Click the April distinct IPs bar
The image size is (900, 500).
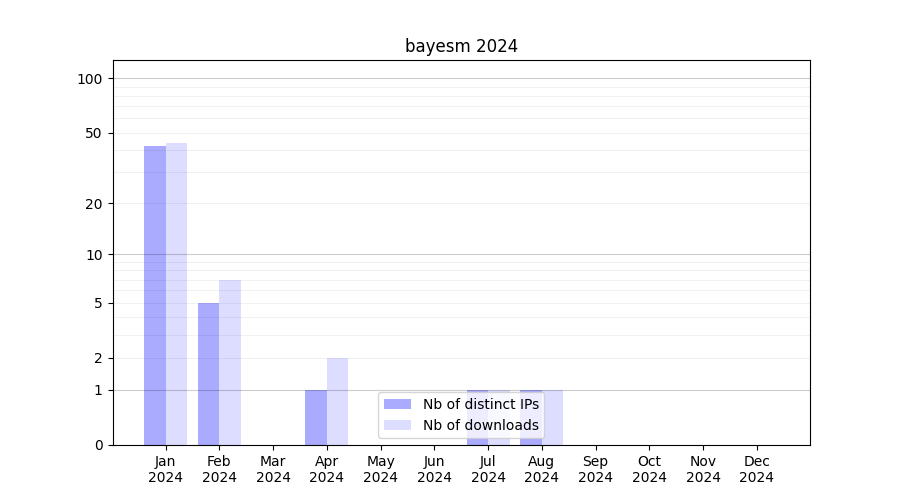click(x=316, y=417)
